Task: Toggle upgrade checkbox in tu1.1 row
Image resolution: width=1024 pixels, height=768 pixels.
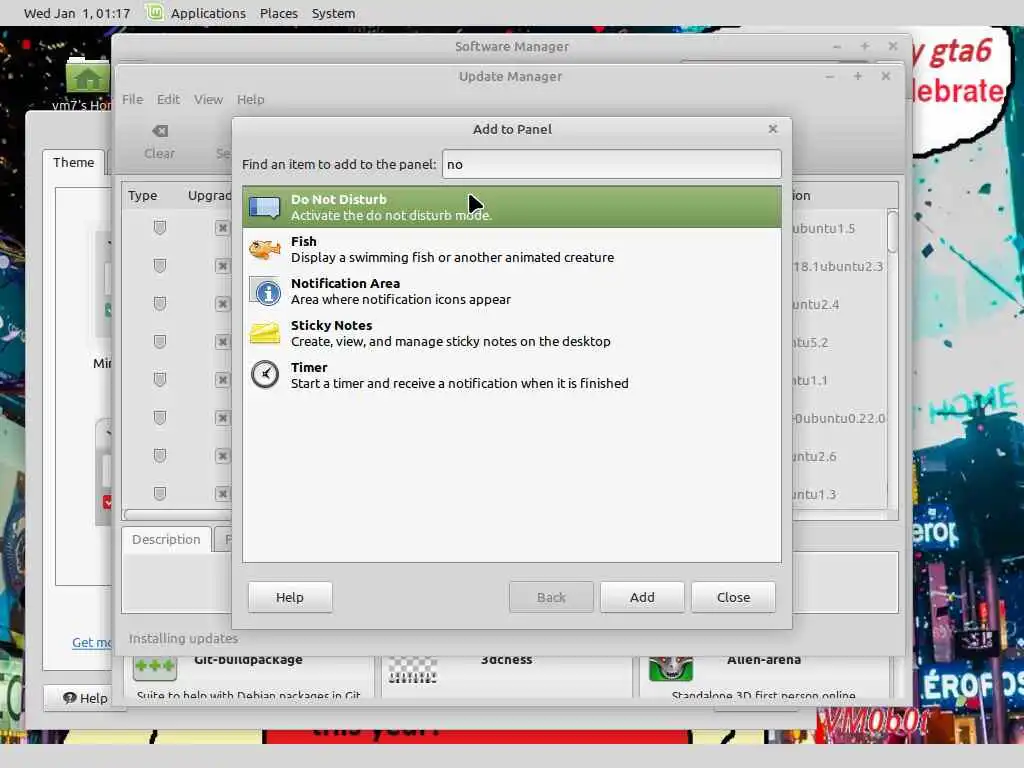Action: point(222,379)
